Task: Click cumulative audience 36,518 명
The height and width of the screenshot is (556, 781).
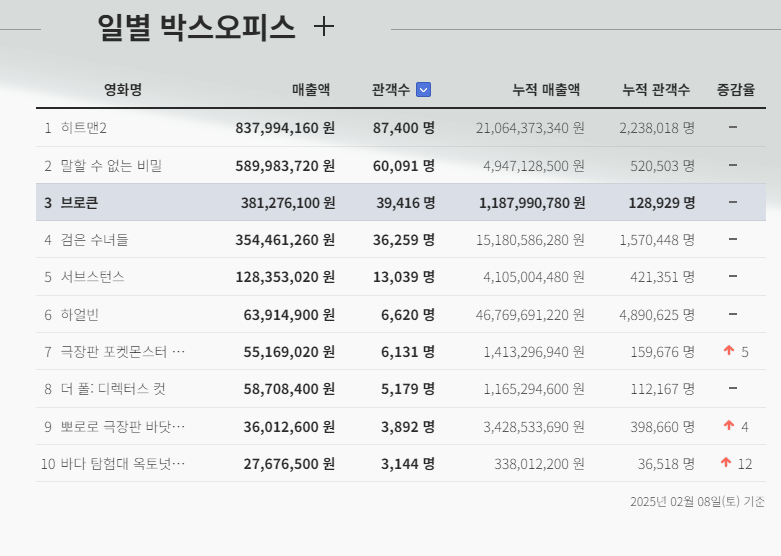Action: pyautogui.click(x=666, y=464)
